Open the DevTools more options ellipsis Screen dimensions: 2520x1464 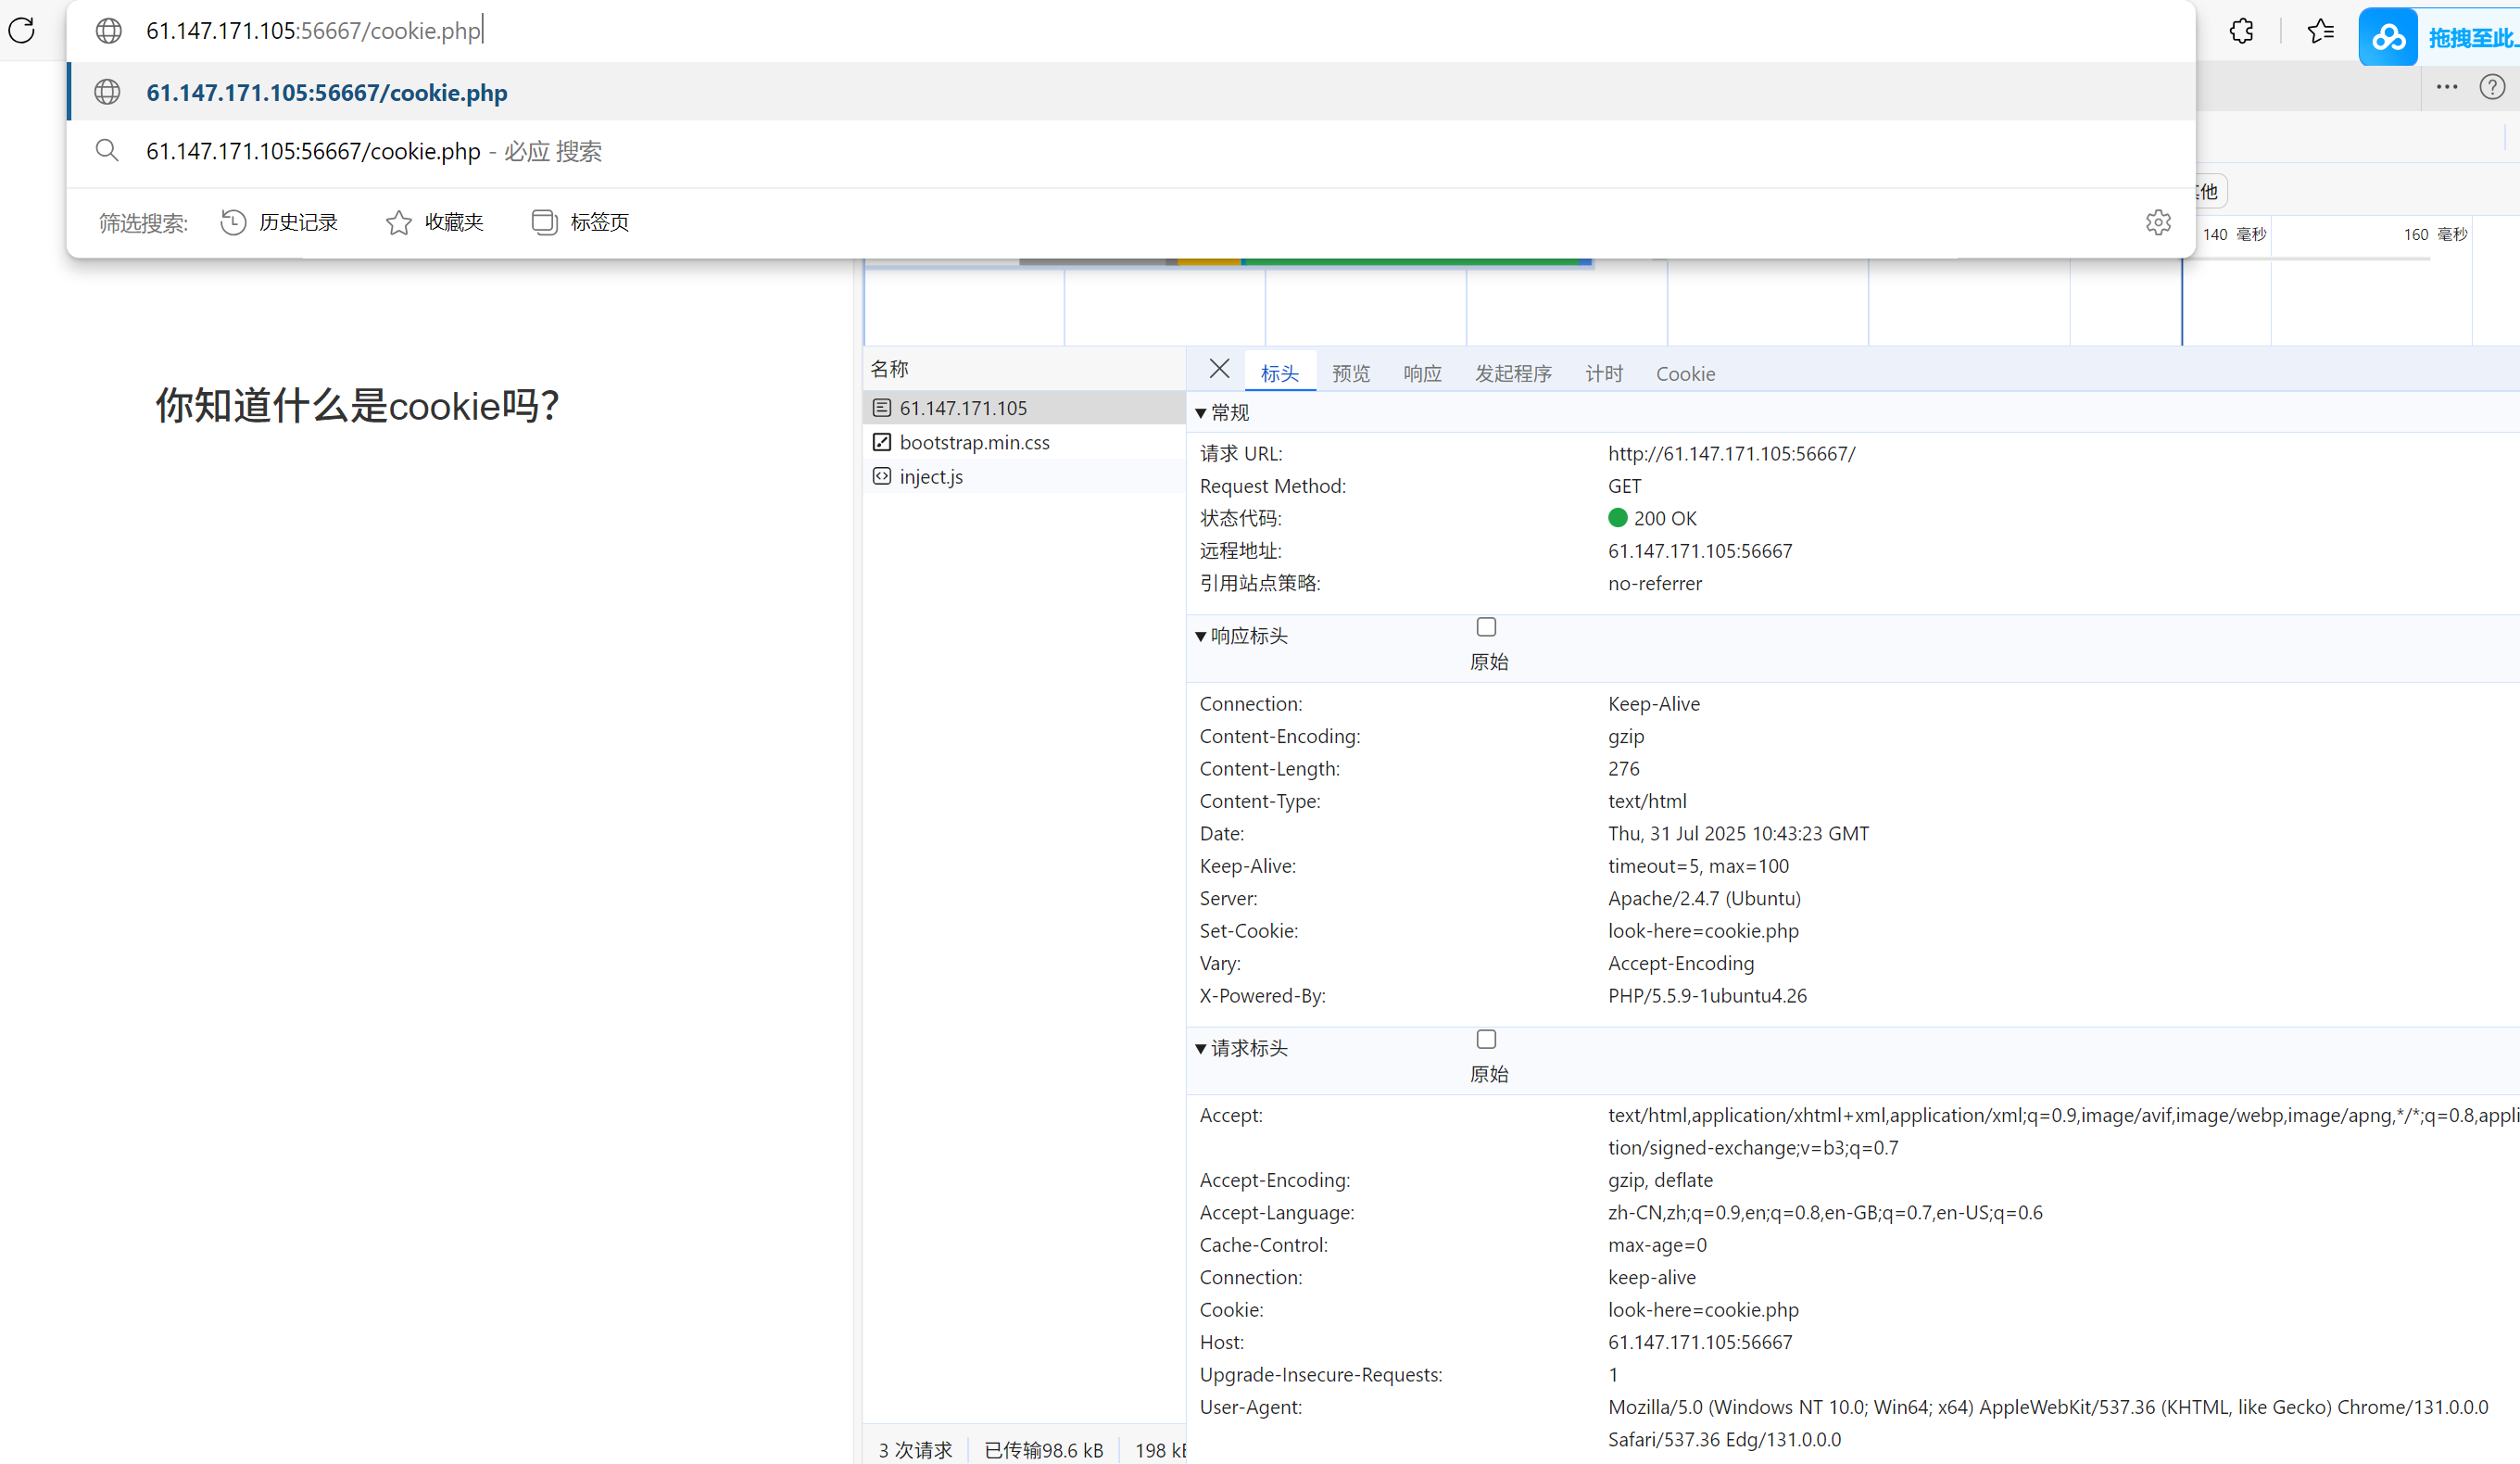pyautogui.click(x=2446, y=87)
